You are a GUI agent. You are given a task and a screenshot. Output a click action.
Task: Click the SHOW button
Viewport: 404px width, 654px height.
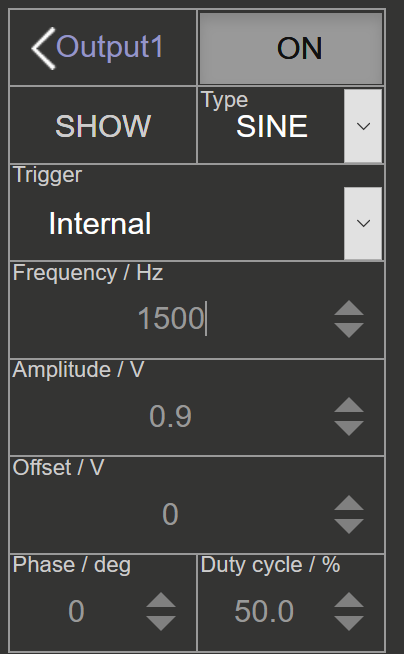click(103, 125)
